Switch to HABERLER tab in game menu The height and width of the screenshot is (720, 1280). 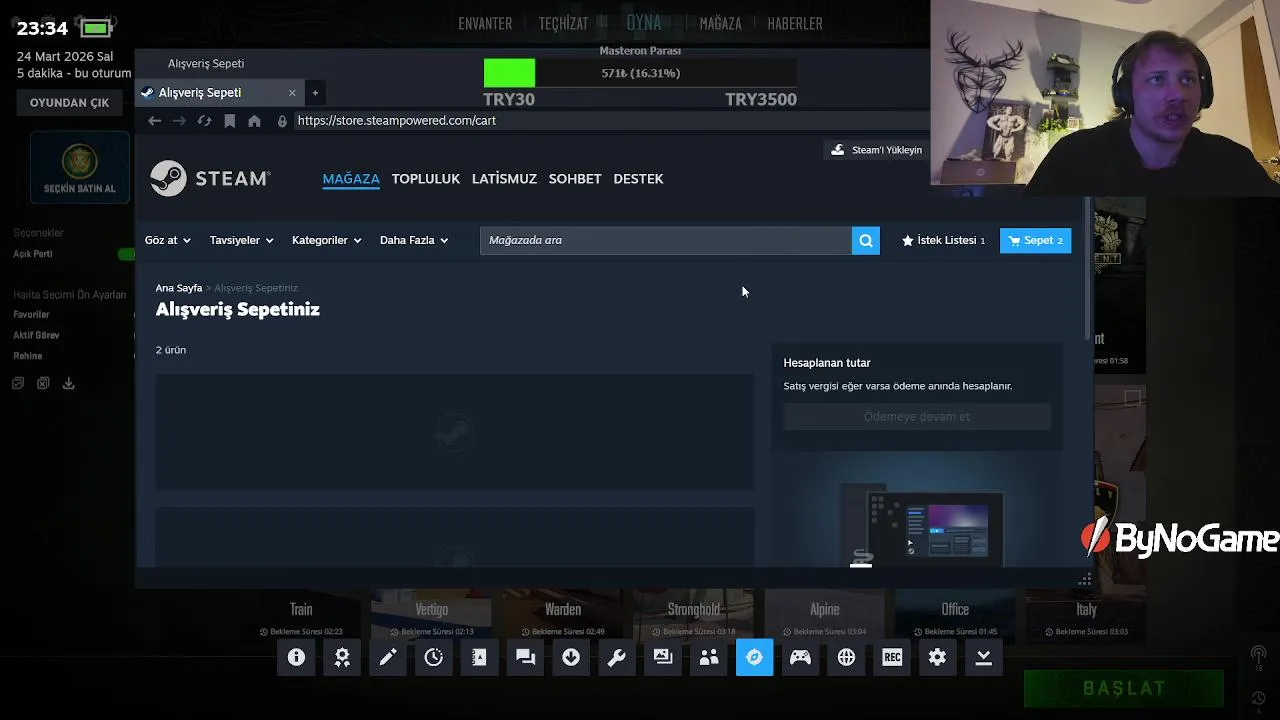point(795,23)
